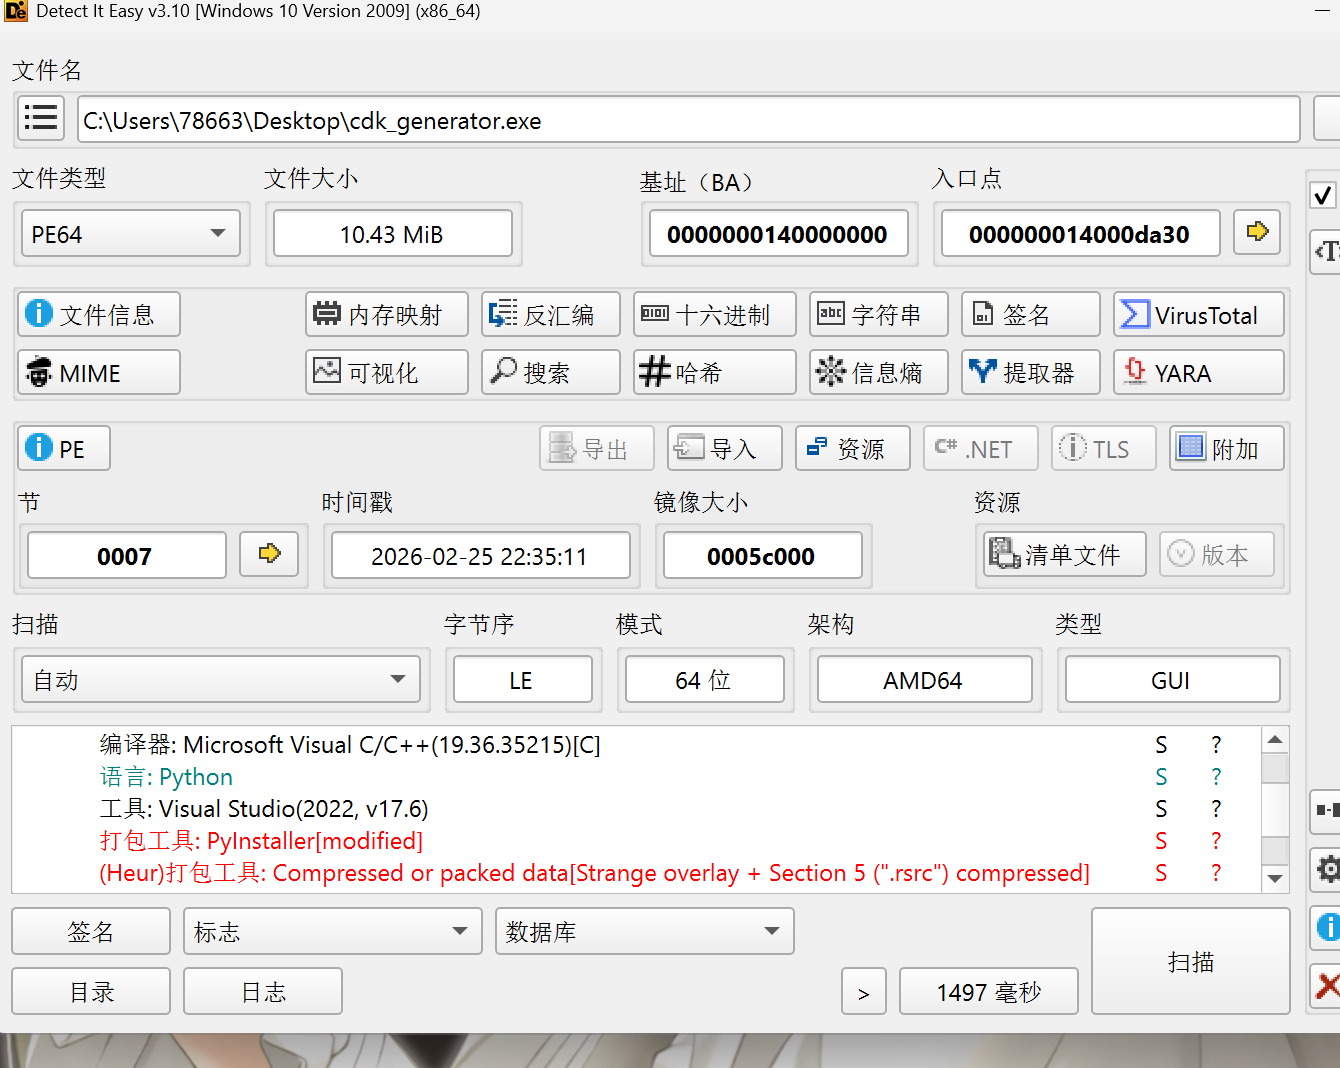Select the Heur Compressed or packed data row
This screenshot has height=1068, width=1340.
[636, 873]
